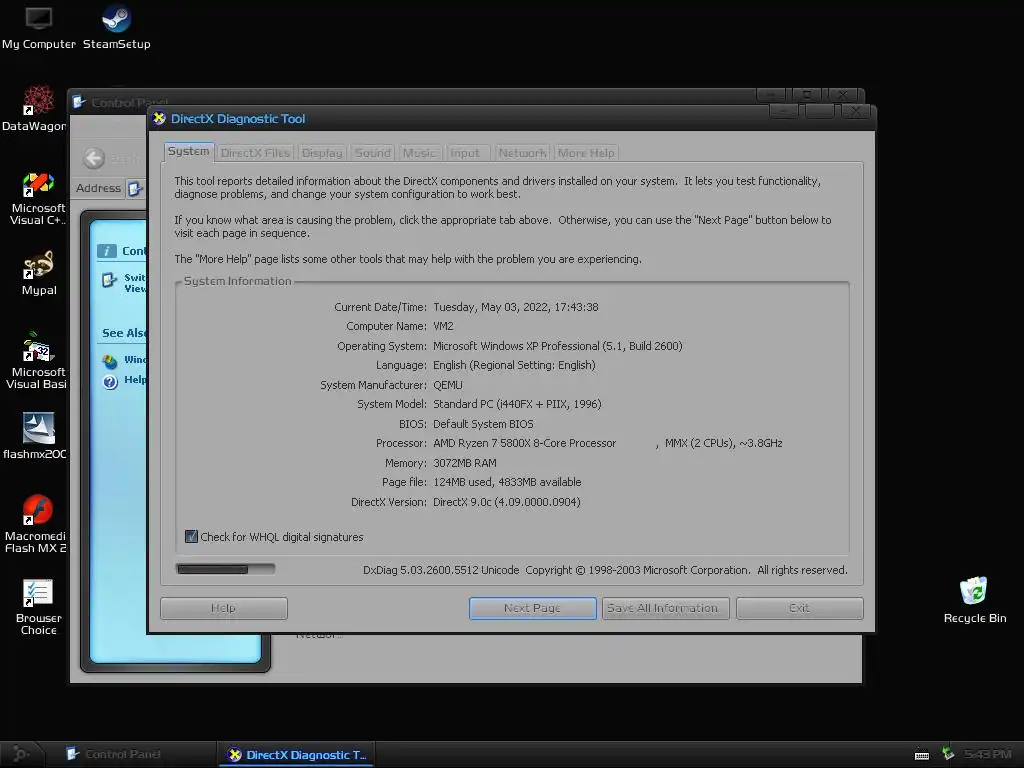Viewport: 1024px width, 768px height.
Task: Click the Next Page button
Action: coord(532,608)
